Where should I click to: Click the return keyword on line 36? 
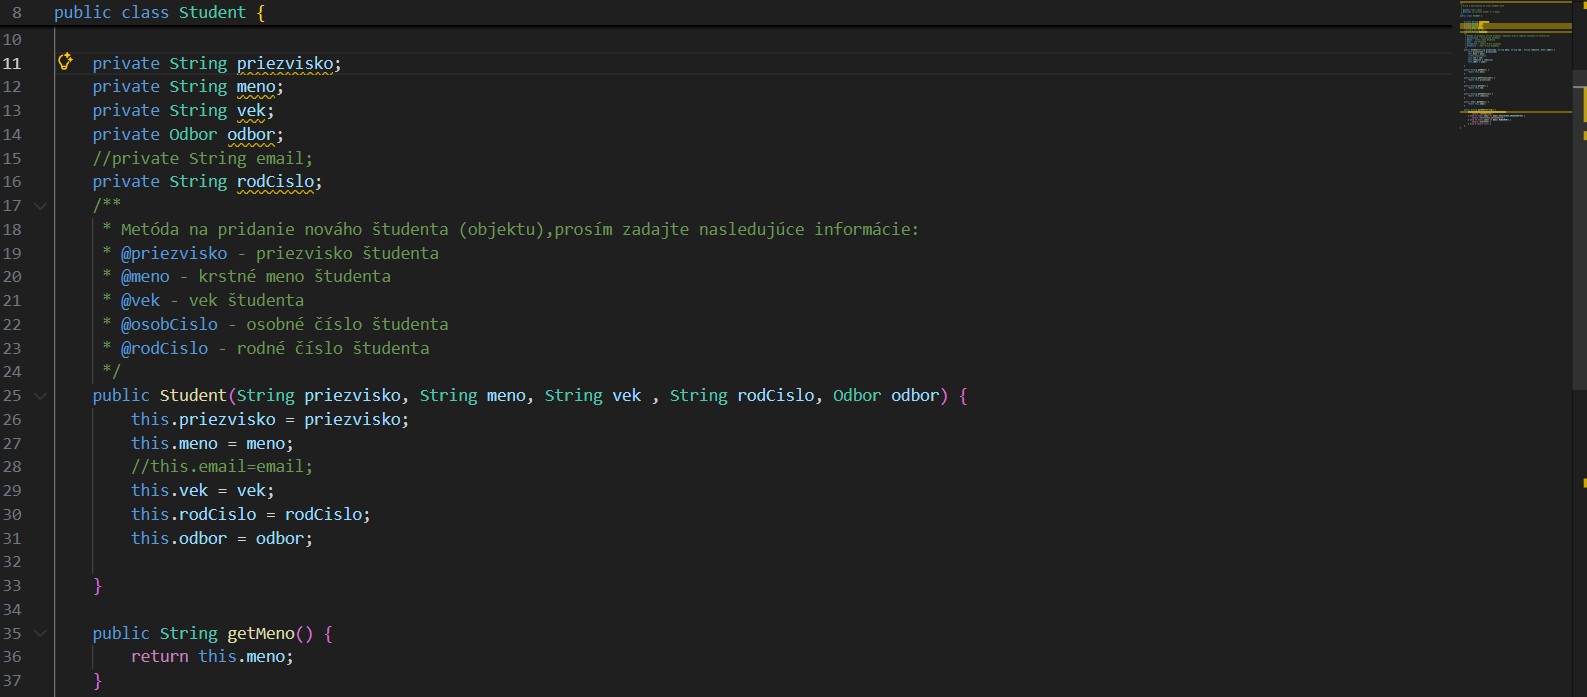point(159,657)
